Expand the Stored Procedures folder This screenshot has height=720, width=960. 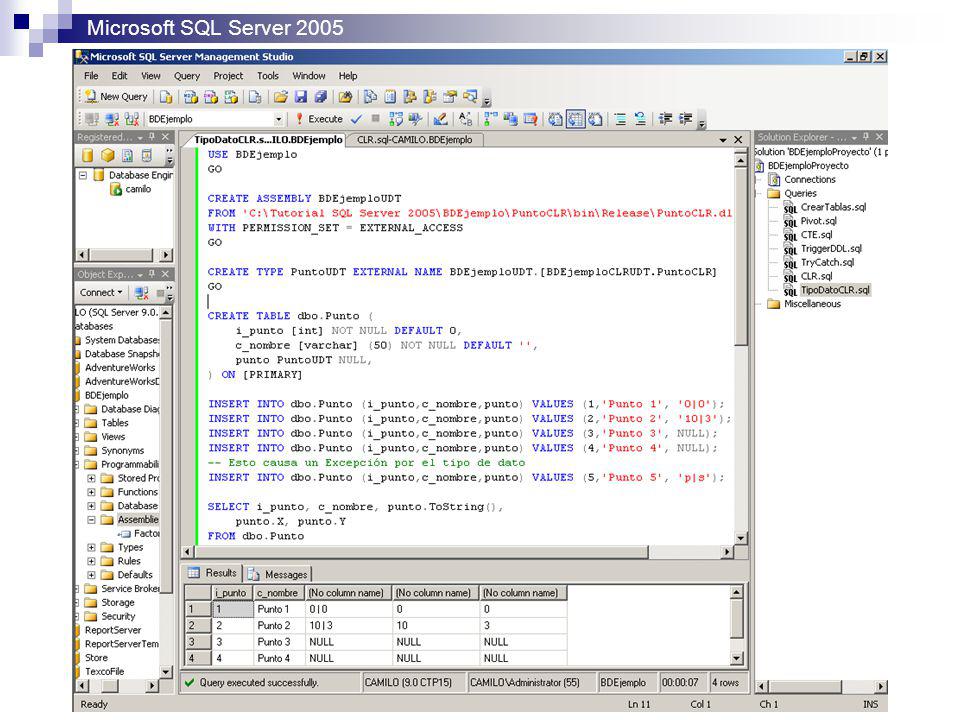[x=91, y=478]
